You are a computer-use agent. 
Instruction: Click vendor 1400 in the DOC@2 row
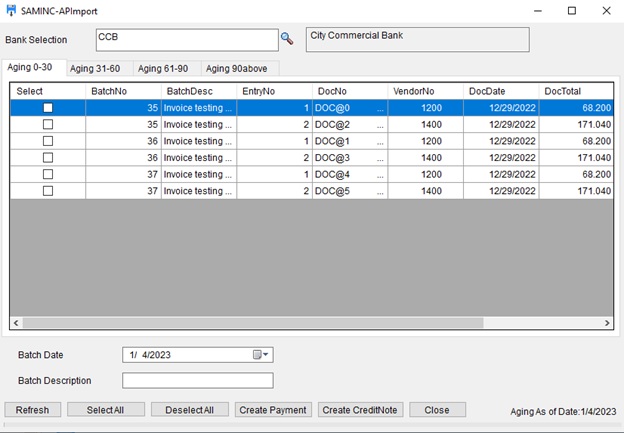(x=426, y=125)
